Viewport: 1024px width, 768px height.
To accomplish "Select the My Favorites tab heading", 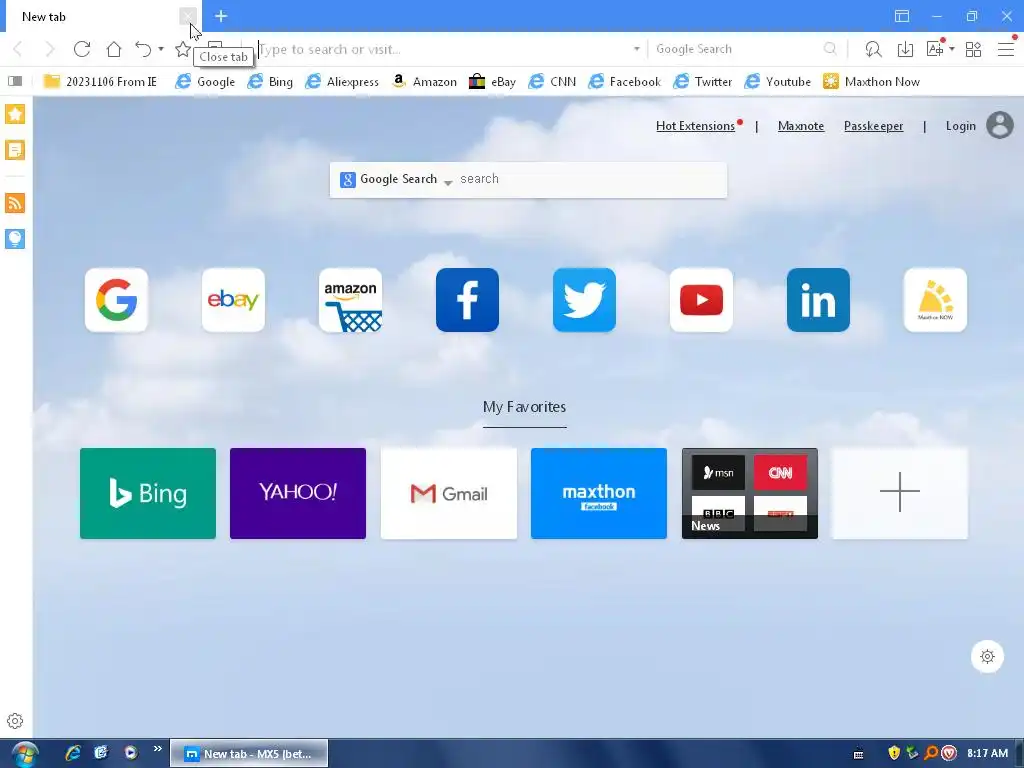I will coord(524,407).
